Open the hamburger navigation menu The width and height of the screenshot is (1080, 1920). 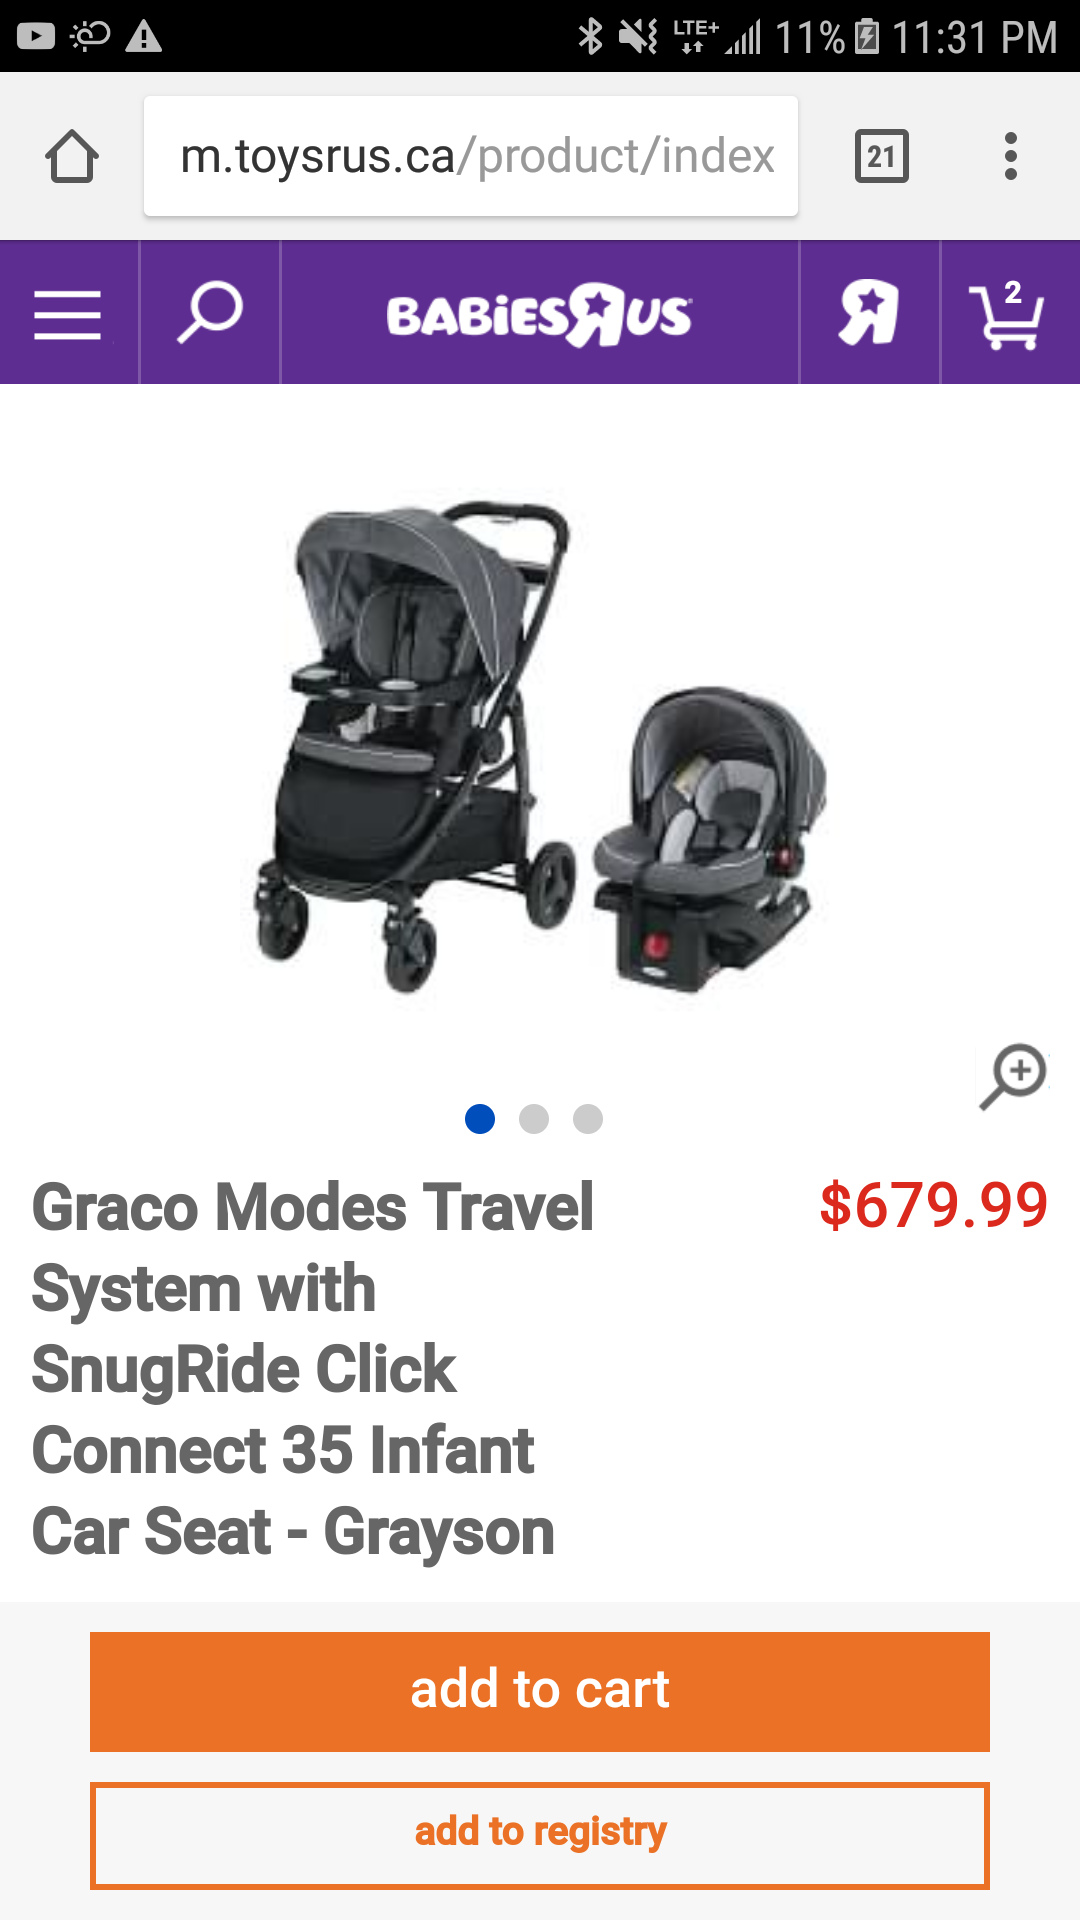(x=68, y=314)
